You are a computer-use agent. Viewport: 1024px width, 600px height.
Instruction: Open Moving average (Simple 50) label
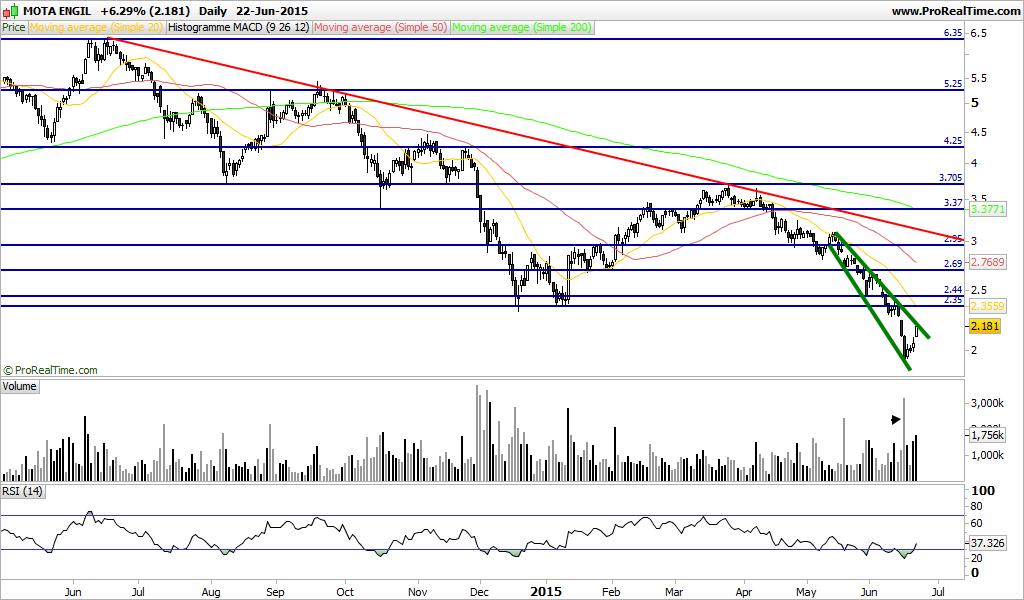[x=381, y=27]
